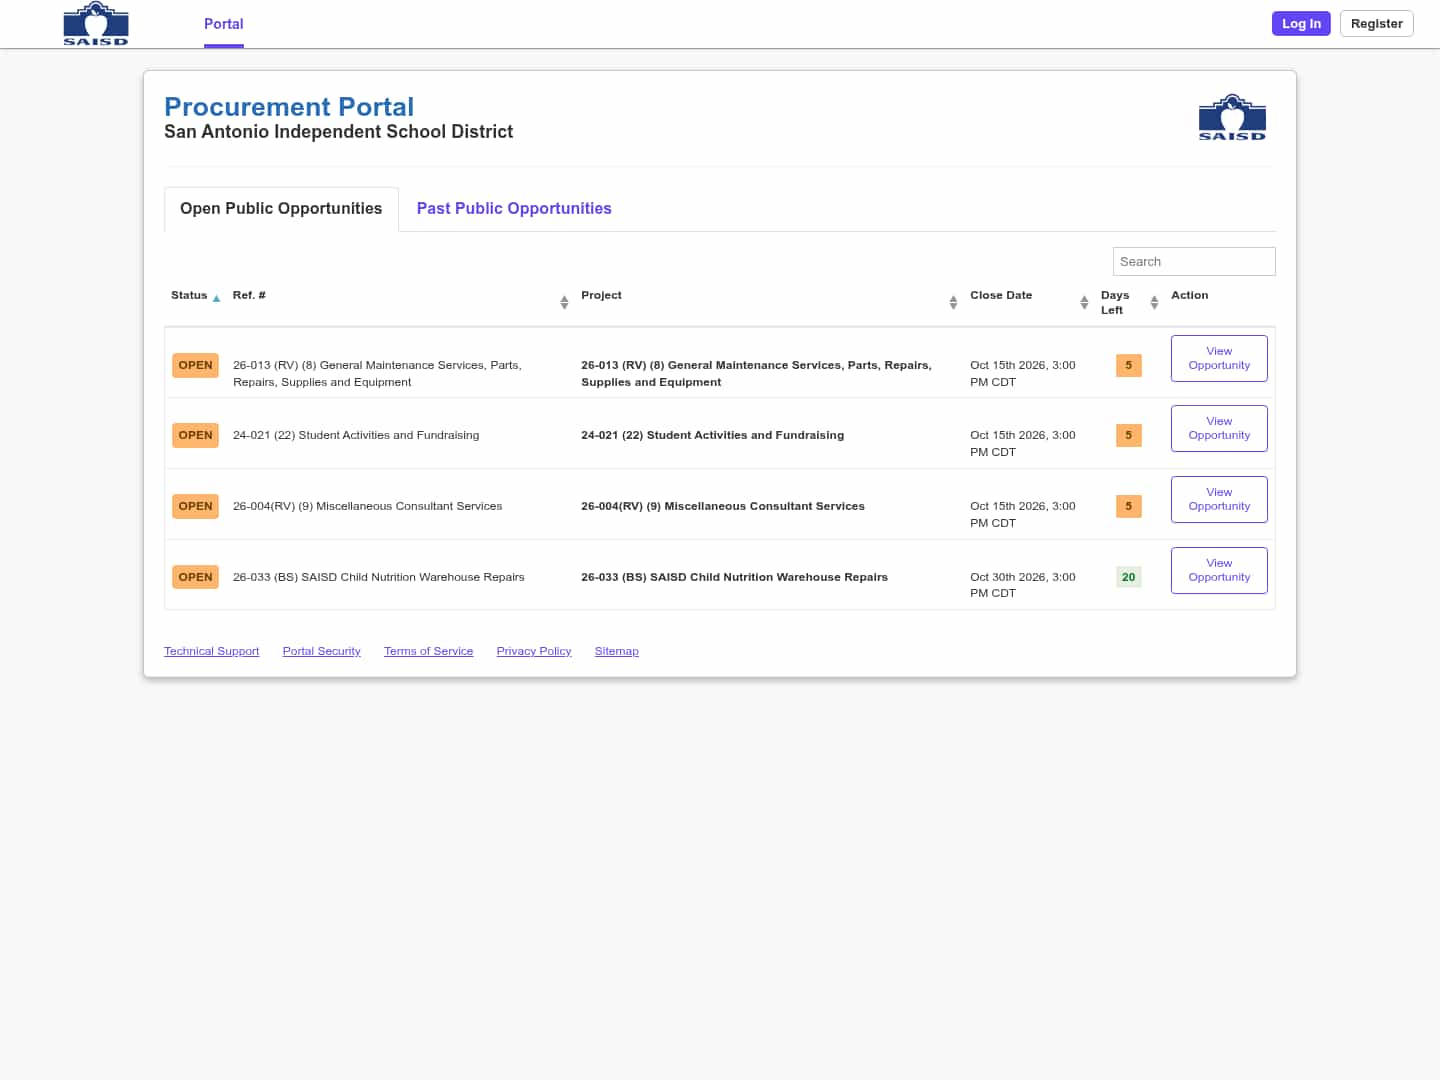Sort by Ref. # column sort arrows
The height and width of the screenshot is (1080, 1440).
[564, 302]
